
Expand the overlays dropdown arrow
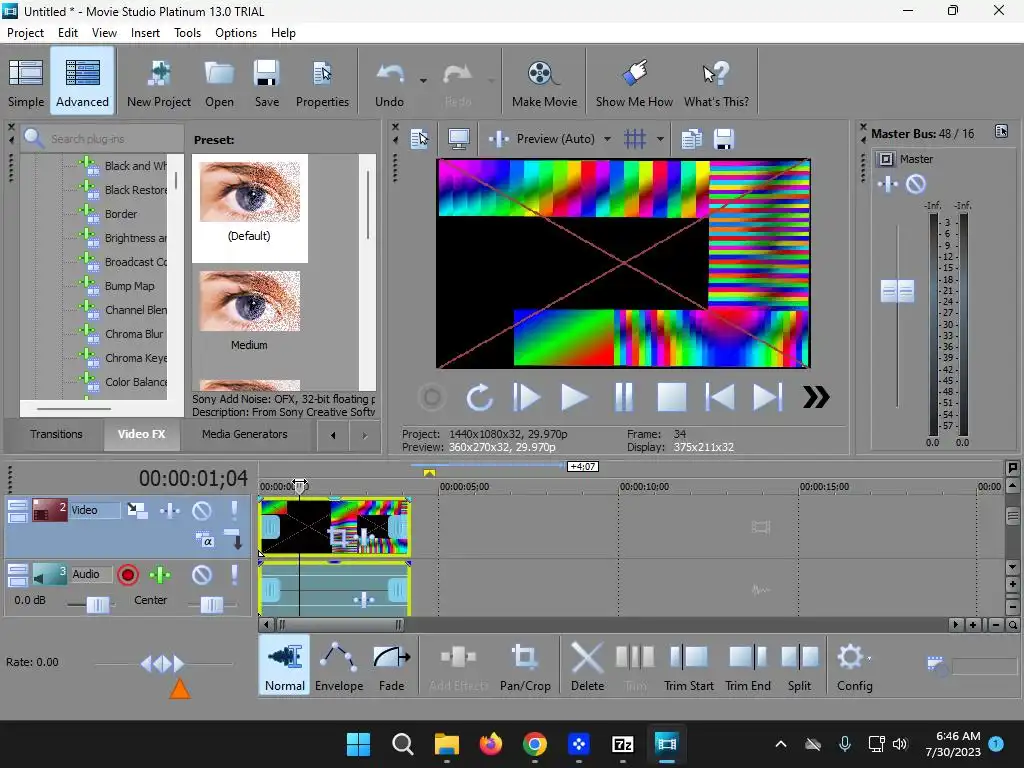coord(660,138)
